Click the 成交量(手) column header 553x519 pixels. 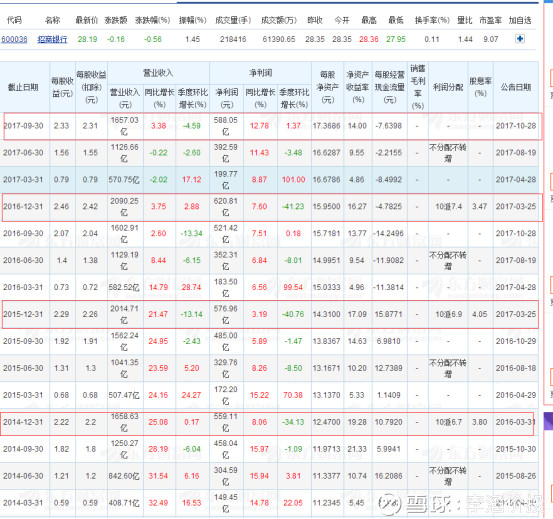coord(233,20)
